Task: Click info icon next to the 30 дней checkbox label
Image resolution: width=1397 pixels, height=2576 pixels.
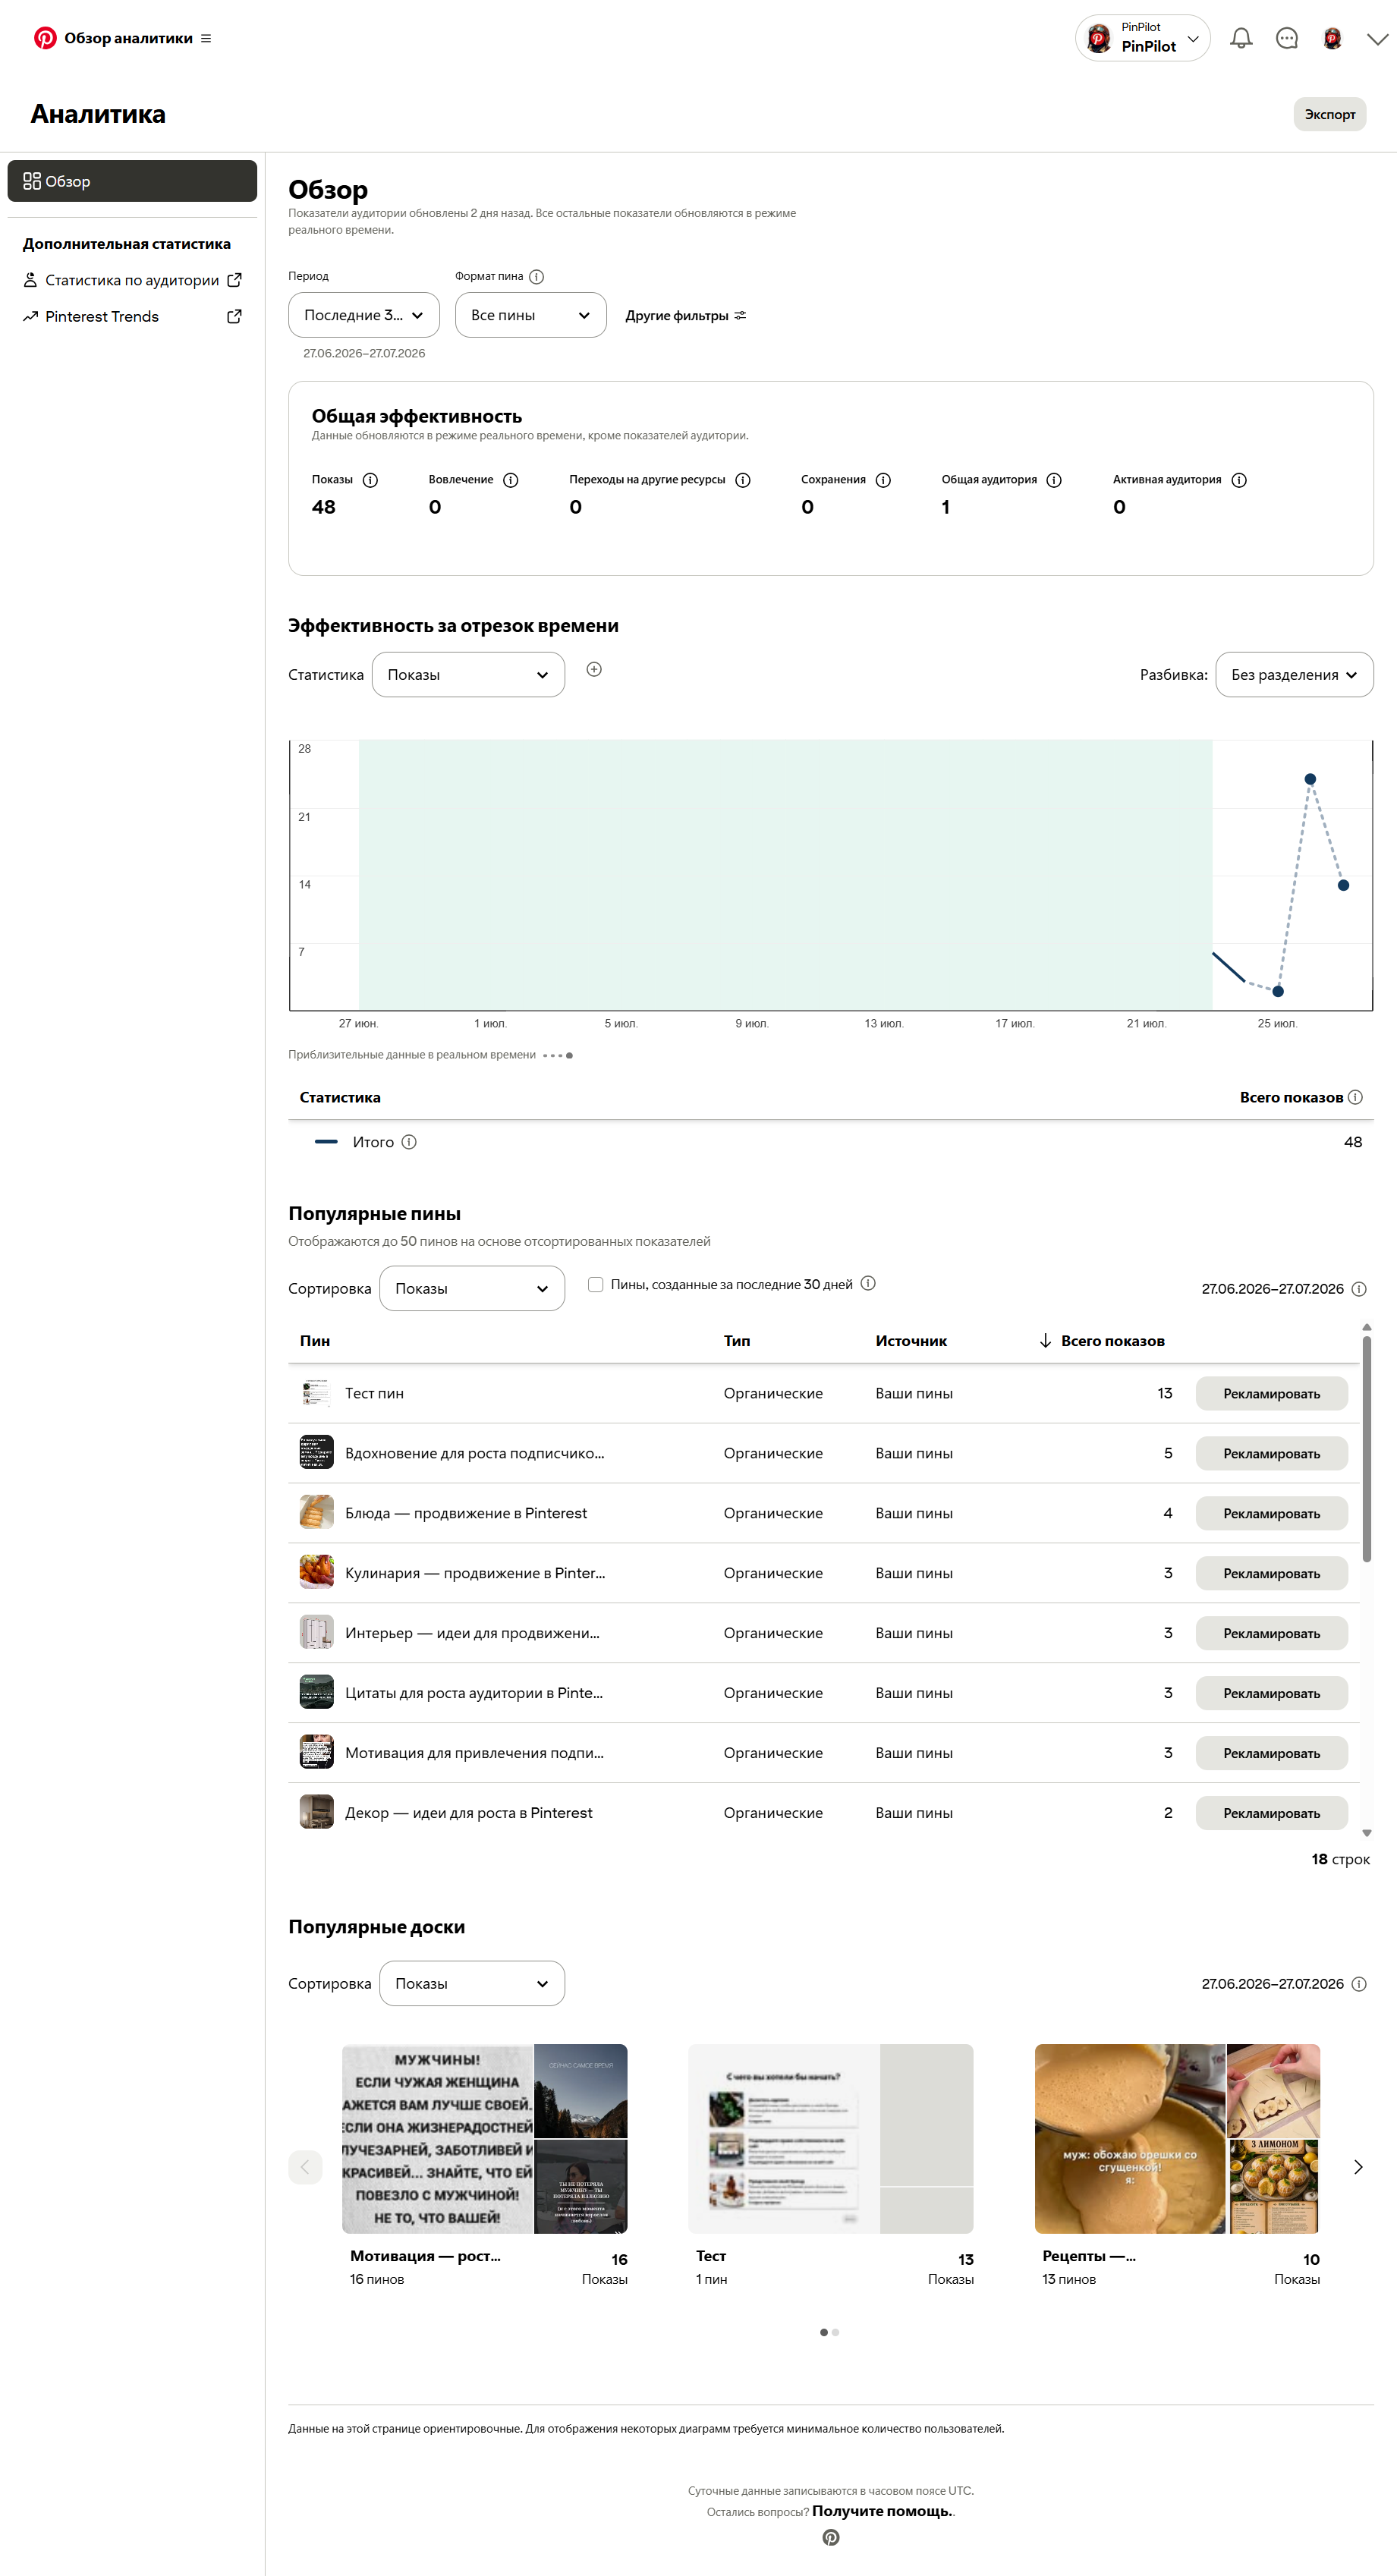Action: 868,1283
